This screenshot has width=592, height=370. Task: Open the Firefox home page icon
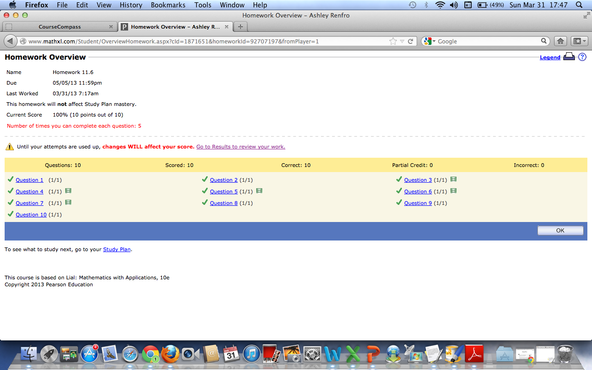(x=560, y=41)
